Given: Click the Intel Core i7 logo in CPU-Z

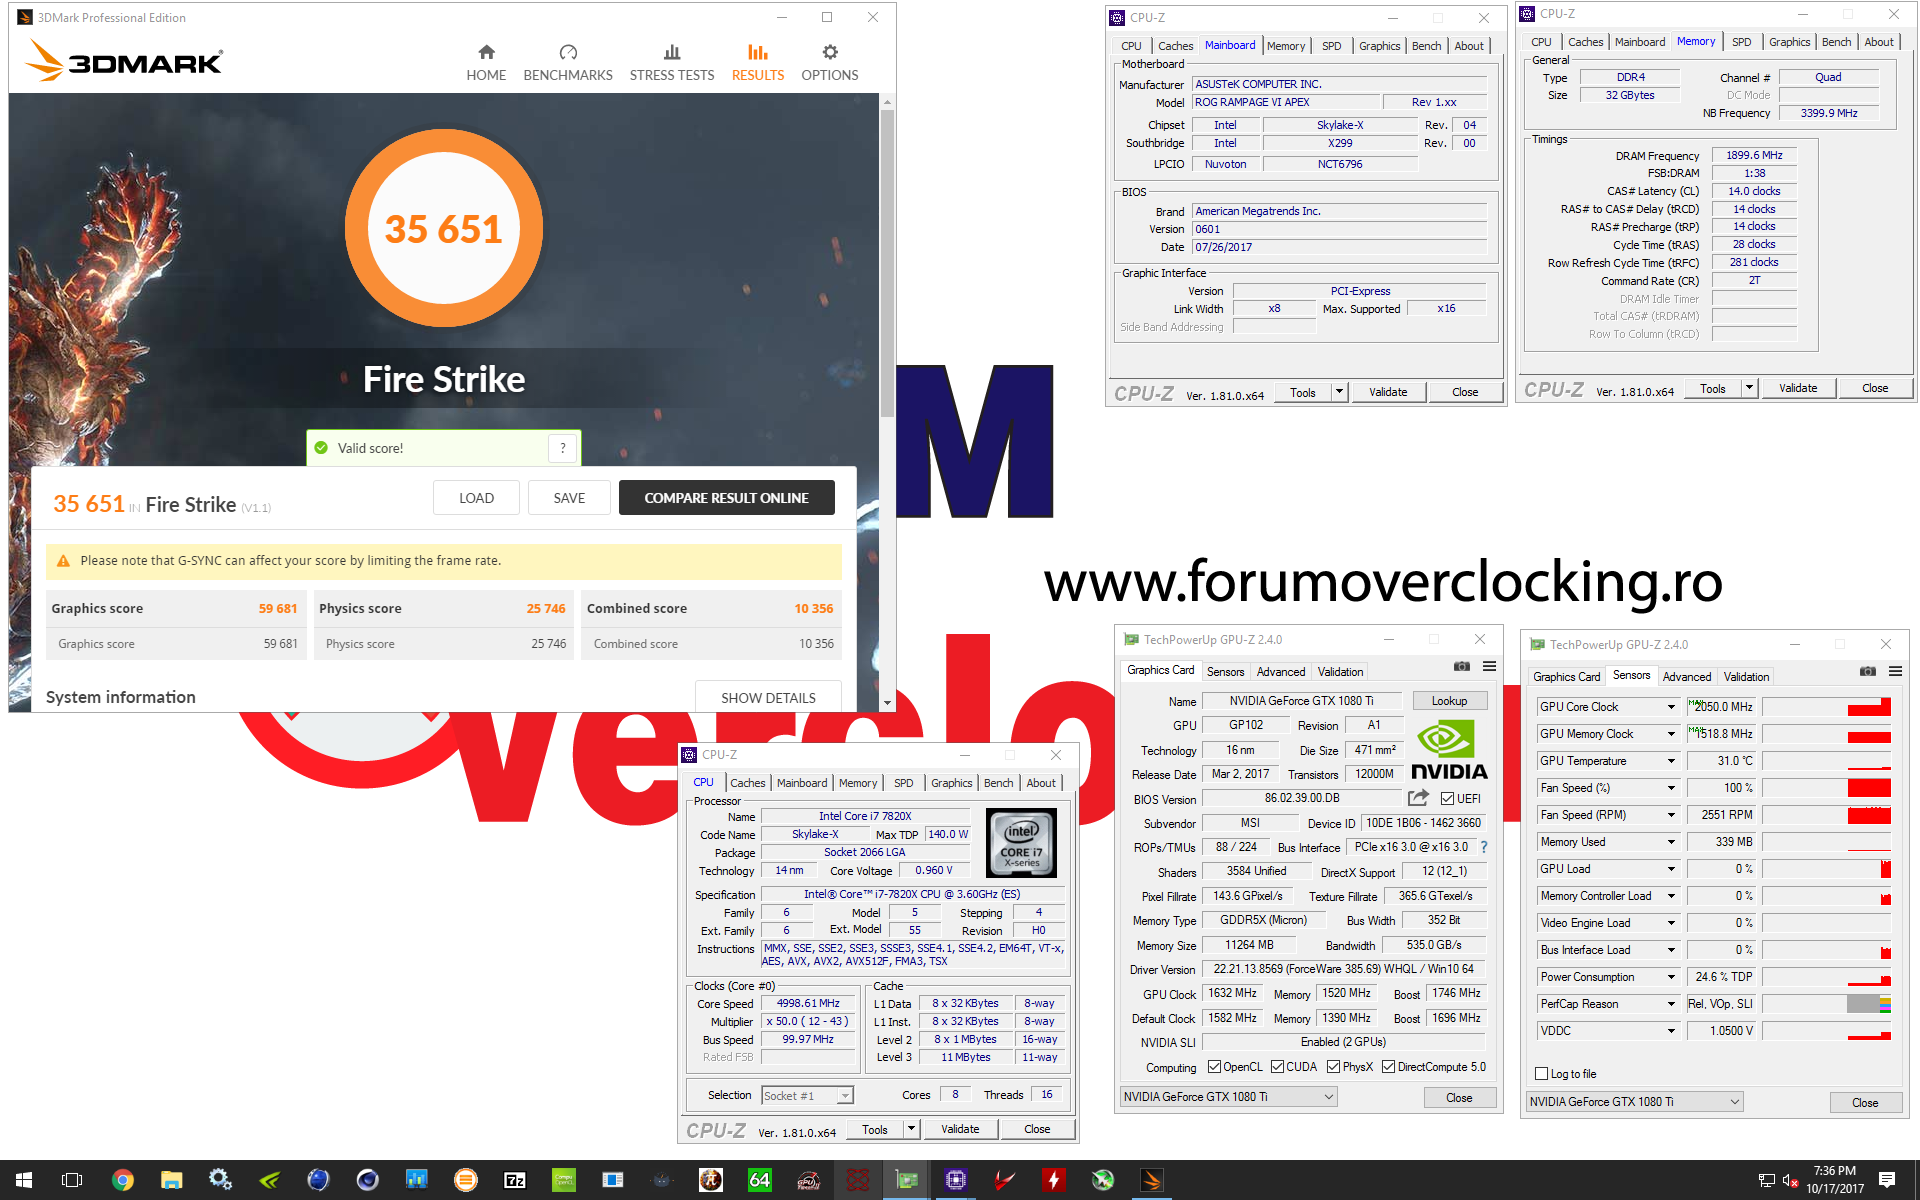Looking at the screenshot, I should (x=1021, y=843).
